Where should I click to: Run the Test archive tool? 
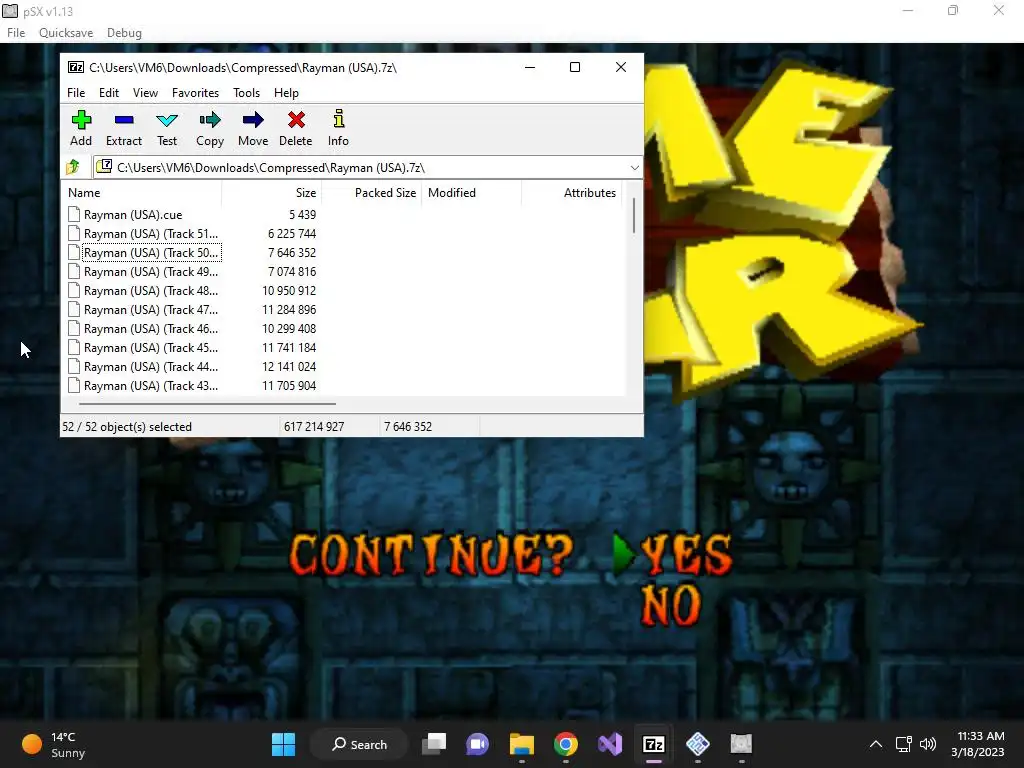[x=167, y=129]
